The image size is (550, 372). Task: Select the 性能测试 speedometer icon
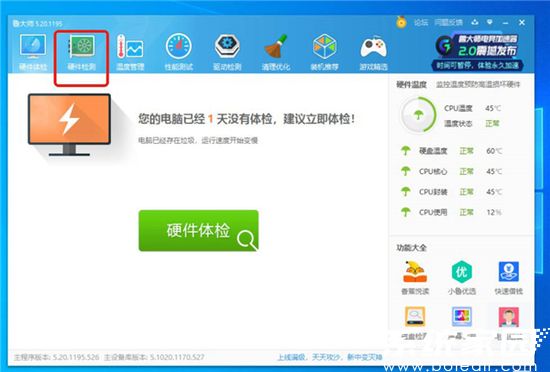pyautogui.click(x=179, y=53)
